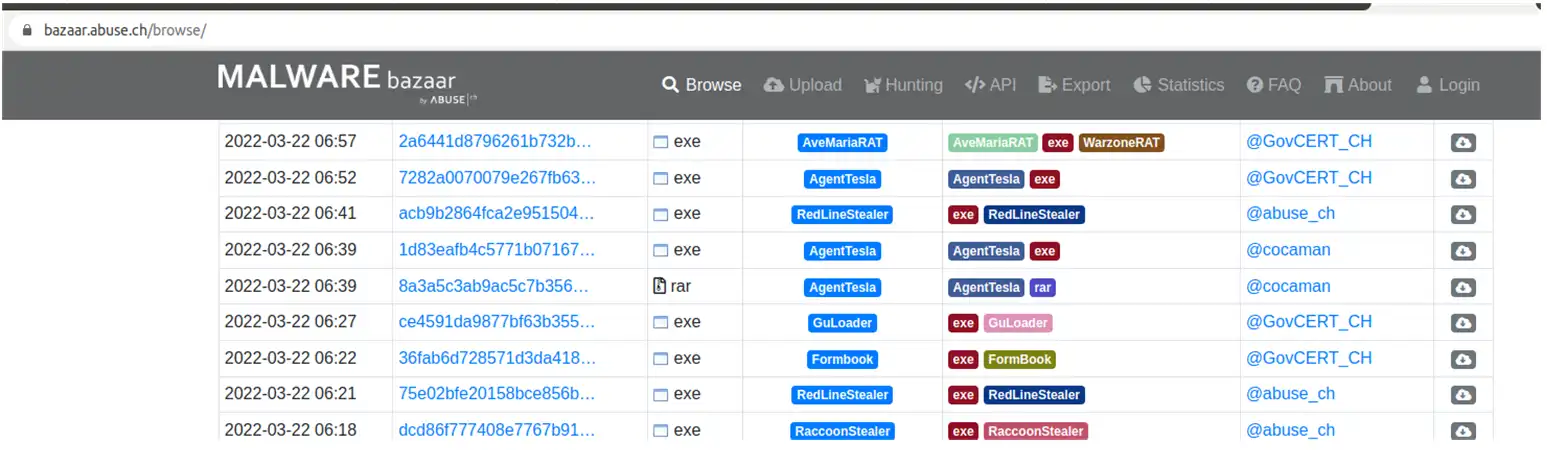The height and width of the screenshot is (450, 1547).
Task: Download sample 75e02bfe20158bce856b via cloud icon
Action: (x=1463, y=395)
